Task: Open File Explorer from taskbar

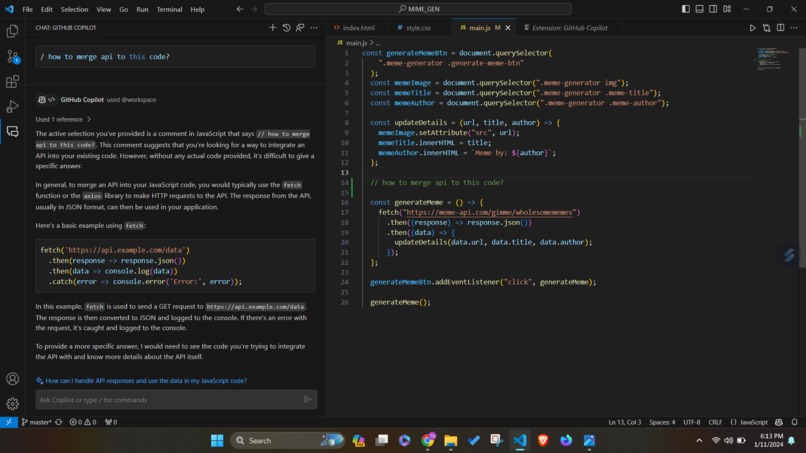Action: pyautogui.click(x=451, y=441)
